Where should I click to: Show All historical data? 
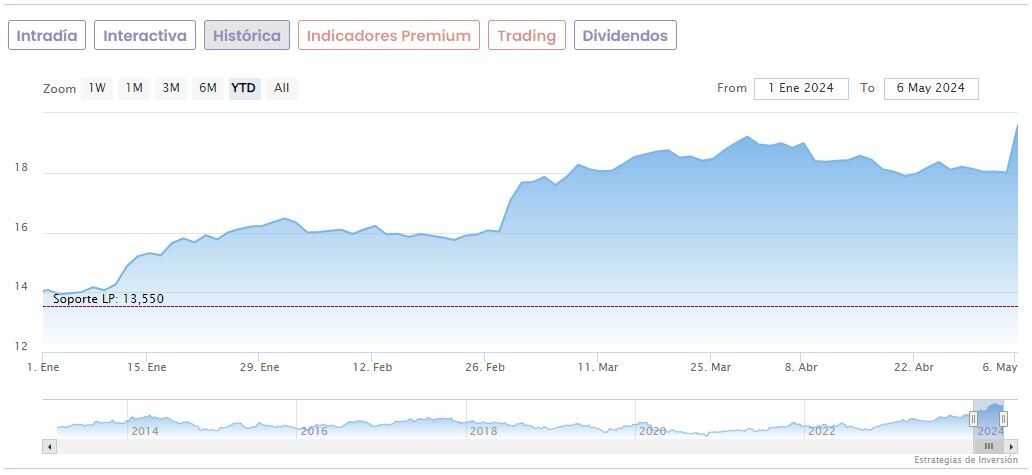(282, 88)
